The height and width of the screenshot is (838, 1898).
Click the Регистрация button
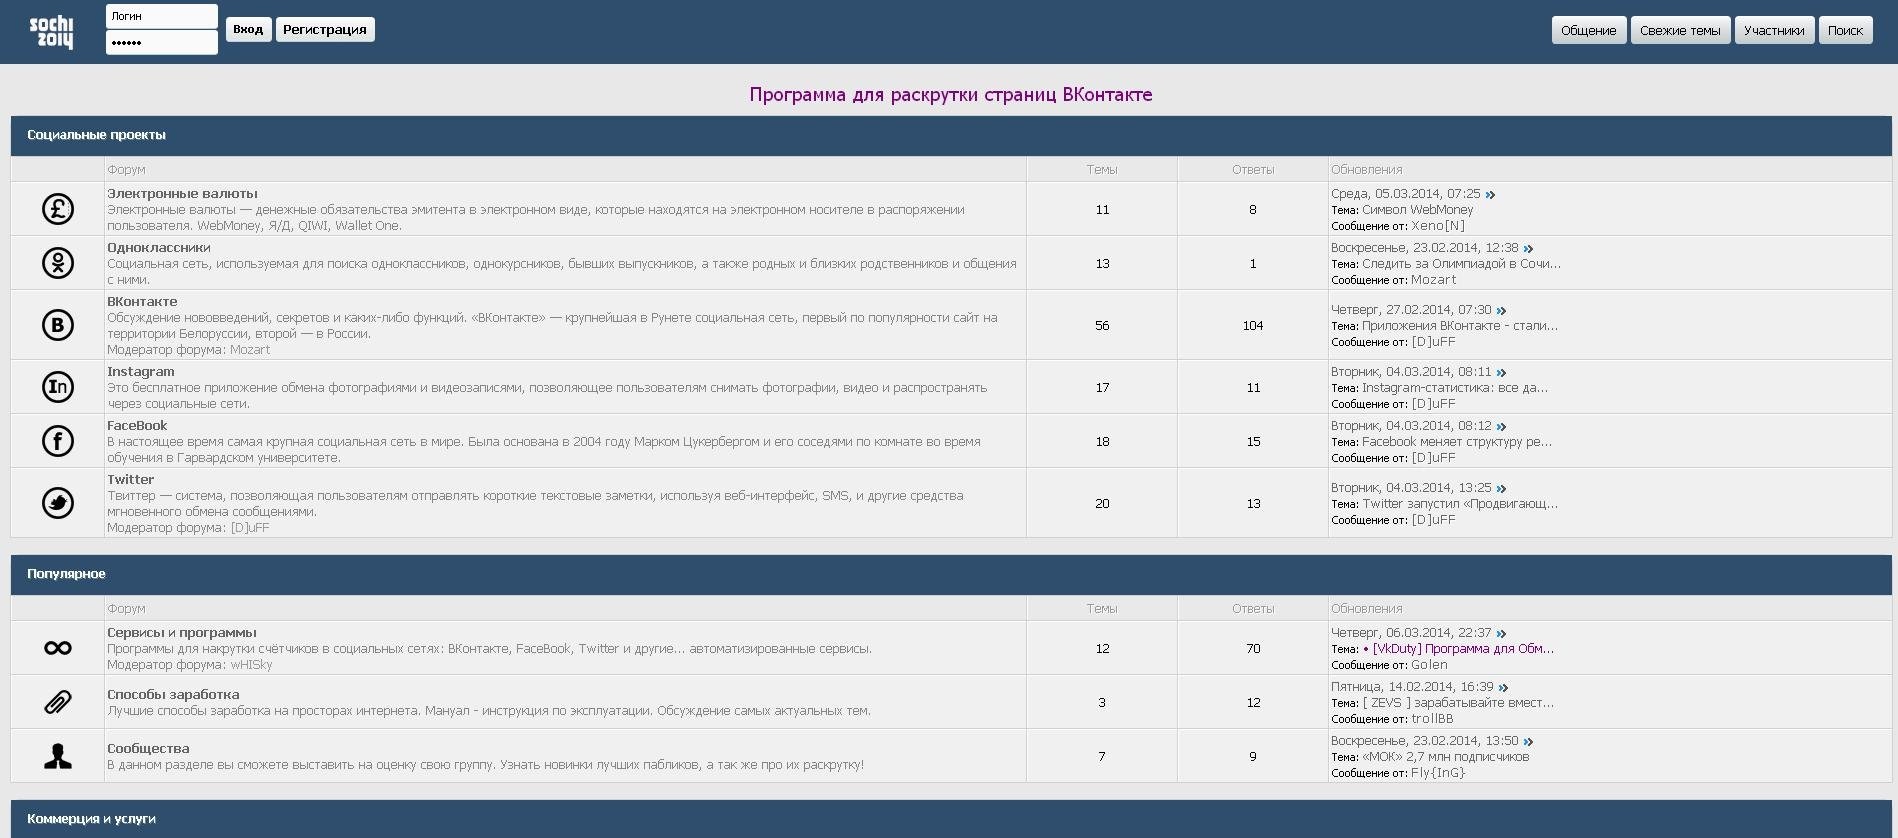point(325,30)
